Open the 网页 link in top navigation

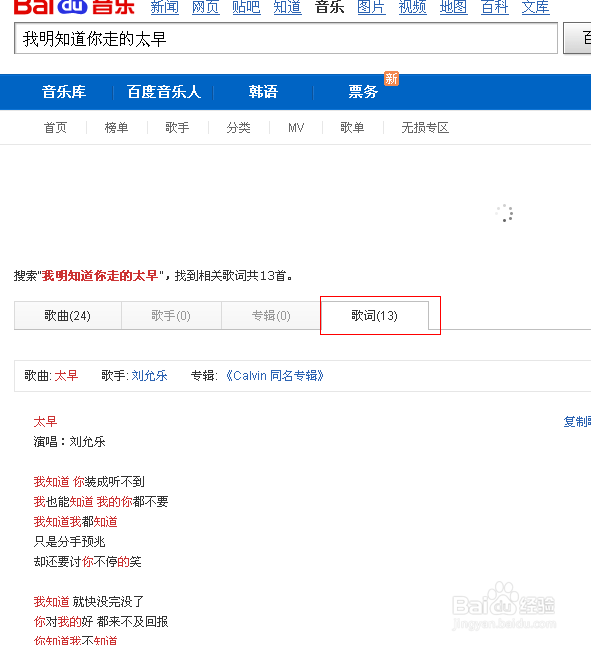tap(206, 7)
